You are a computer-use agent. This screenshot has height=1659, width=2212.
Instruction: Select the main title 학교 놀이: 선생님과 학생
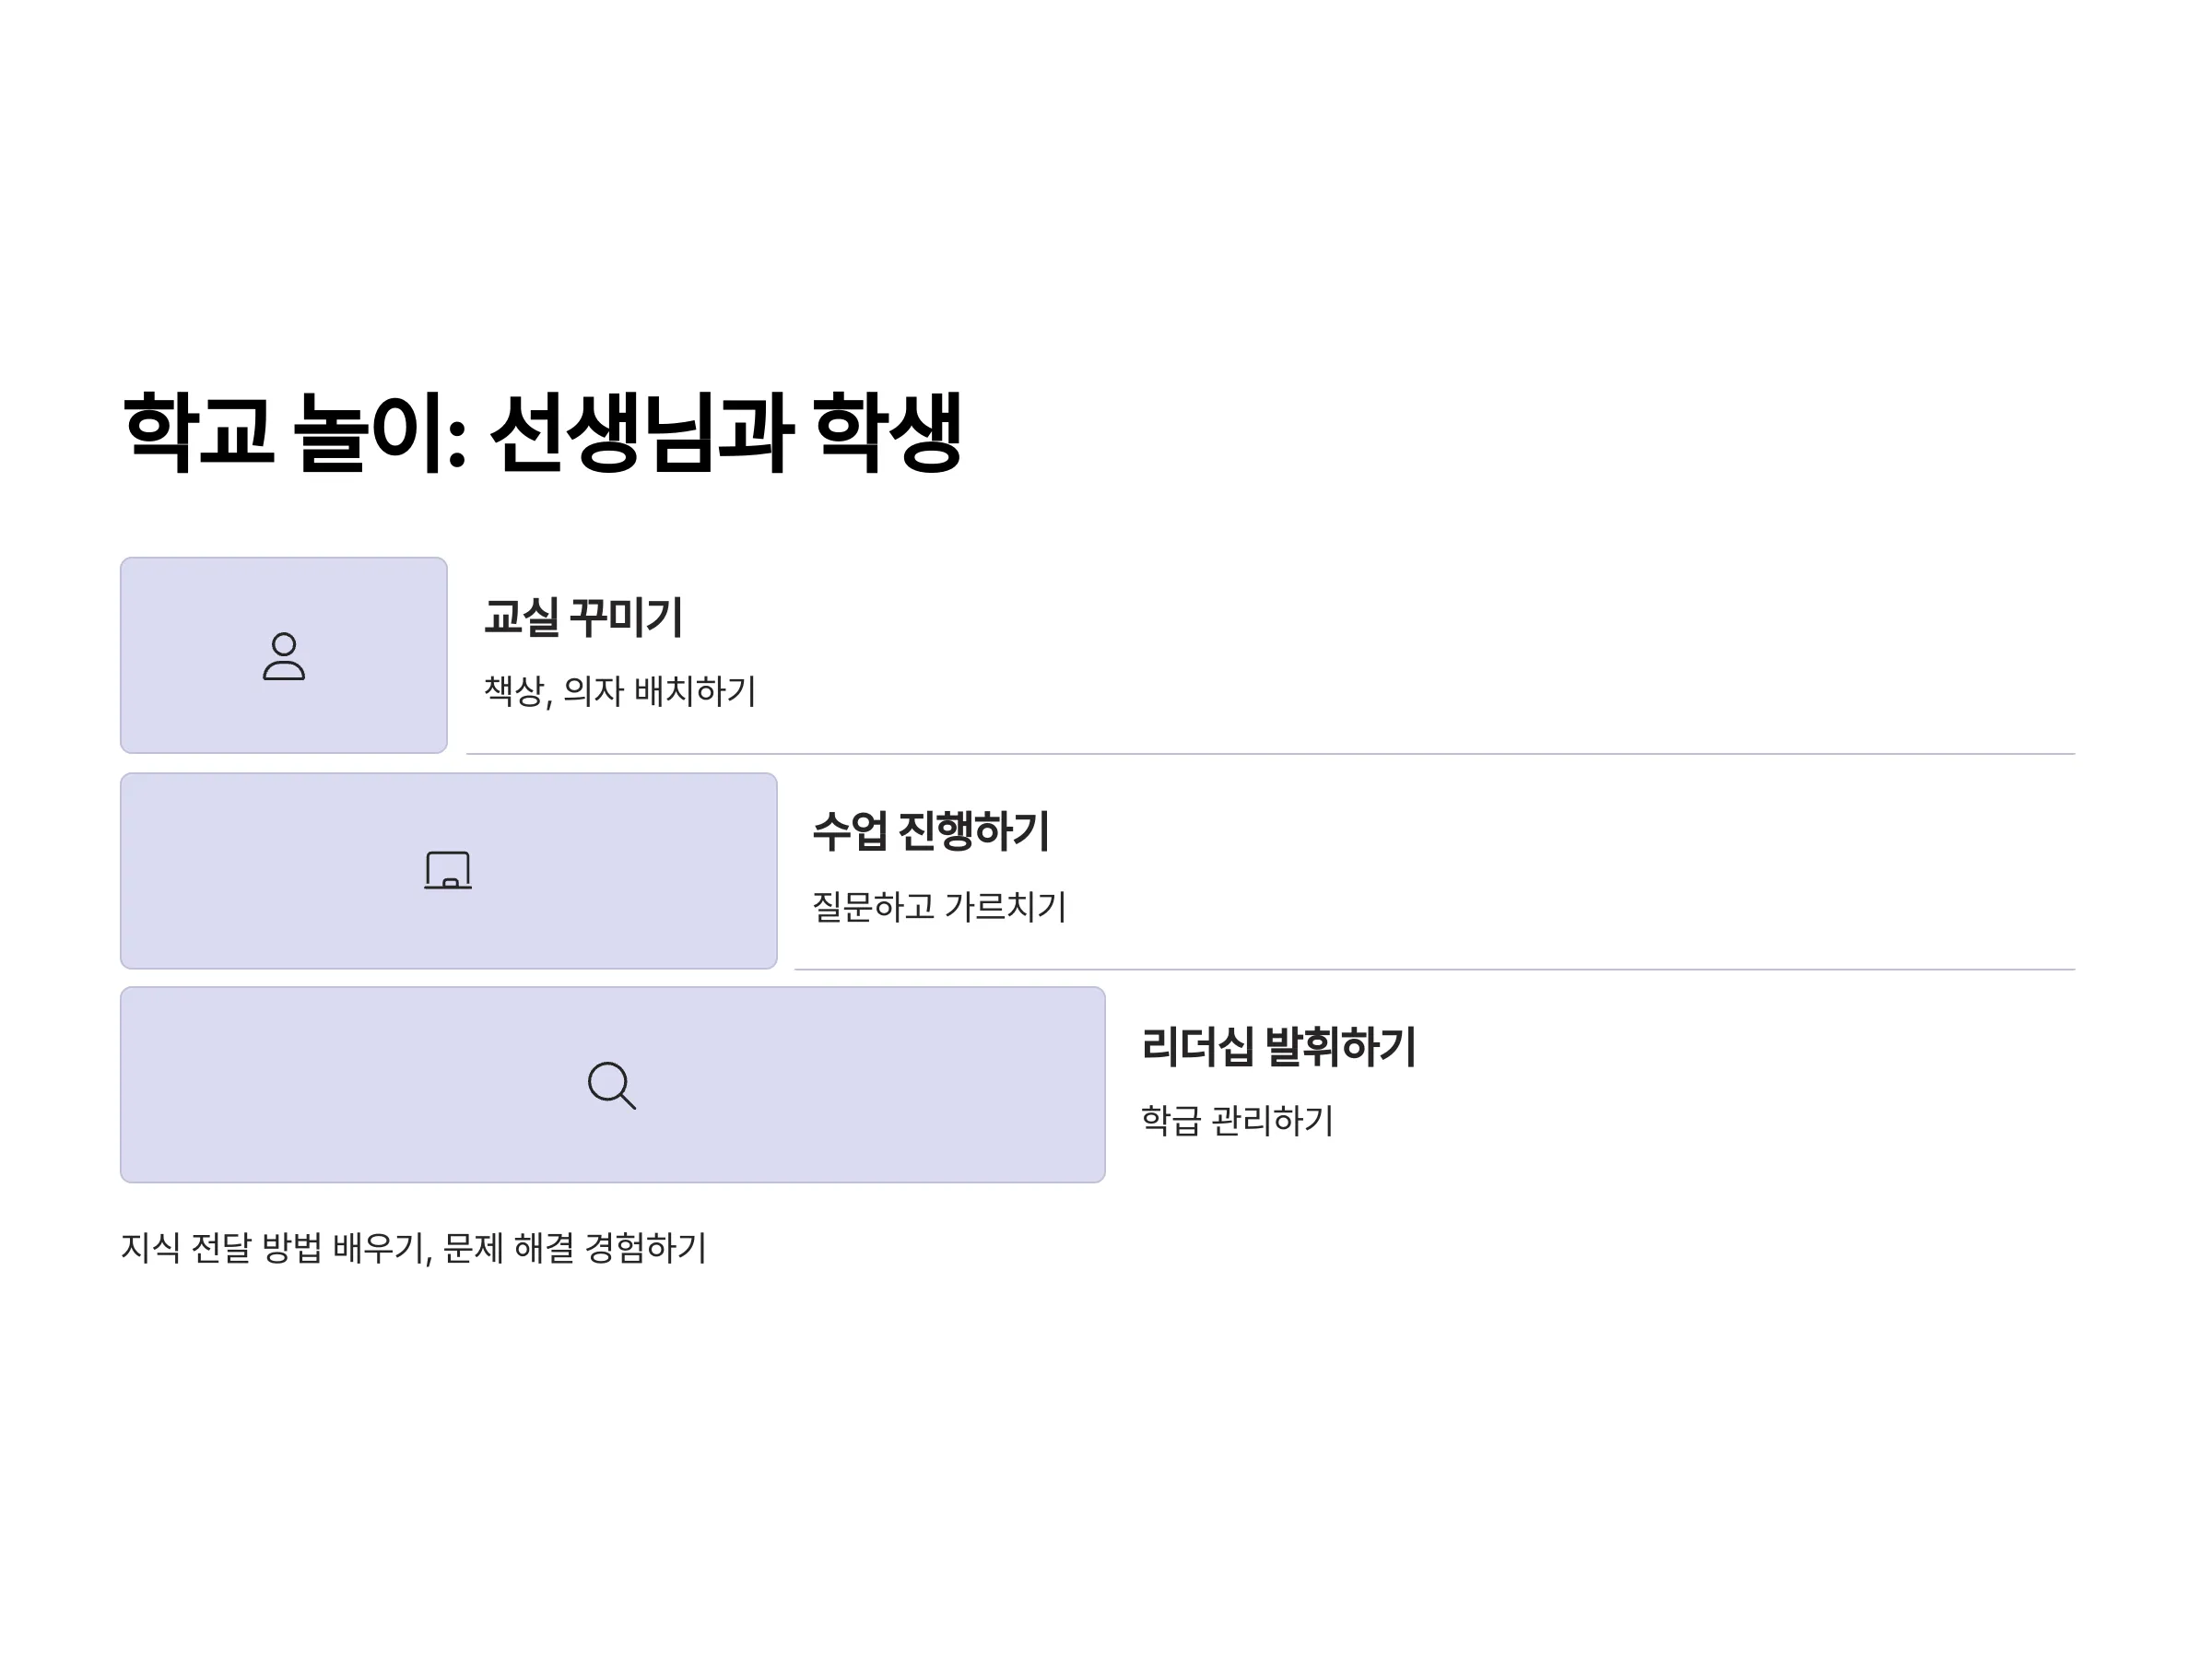point(542,432)
